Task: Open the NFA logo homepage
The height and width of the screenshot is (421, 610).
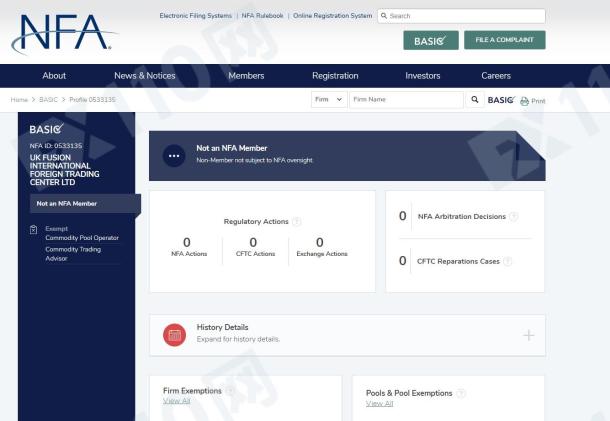Action: coord(63,34)
